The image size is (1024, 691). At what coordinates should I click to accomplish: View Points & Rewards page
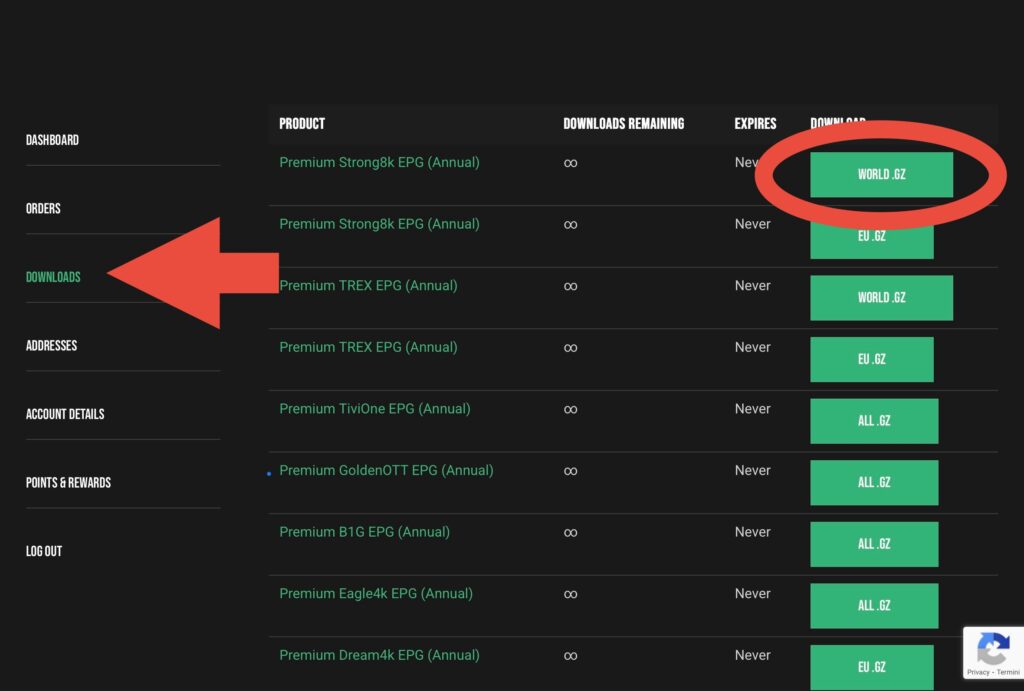pos(68,483)
